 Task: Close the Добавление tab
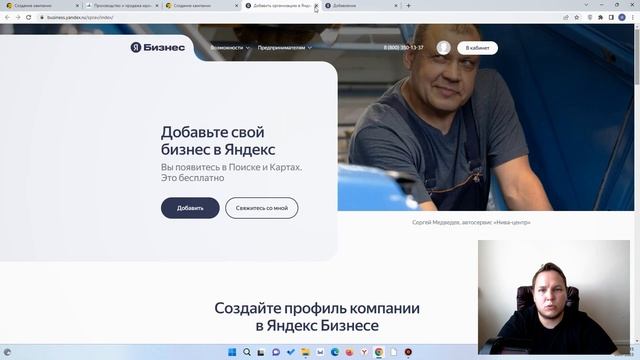pos(396,6)
